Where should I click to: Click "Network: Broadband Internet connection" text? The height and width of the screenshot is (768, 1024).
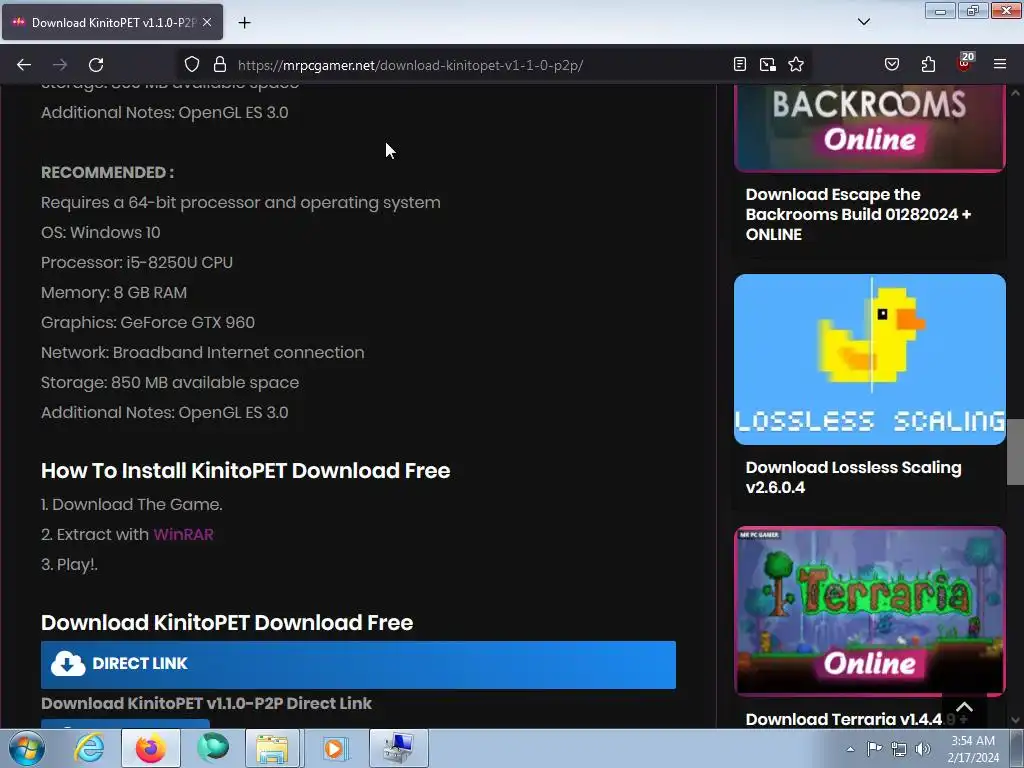[203, 353]
